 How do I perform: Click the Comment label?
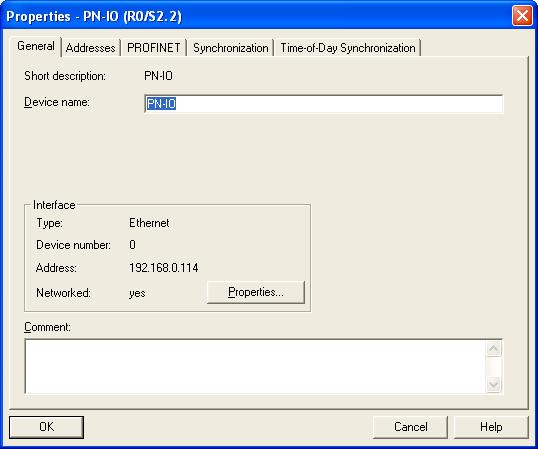coord(47,327)
